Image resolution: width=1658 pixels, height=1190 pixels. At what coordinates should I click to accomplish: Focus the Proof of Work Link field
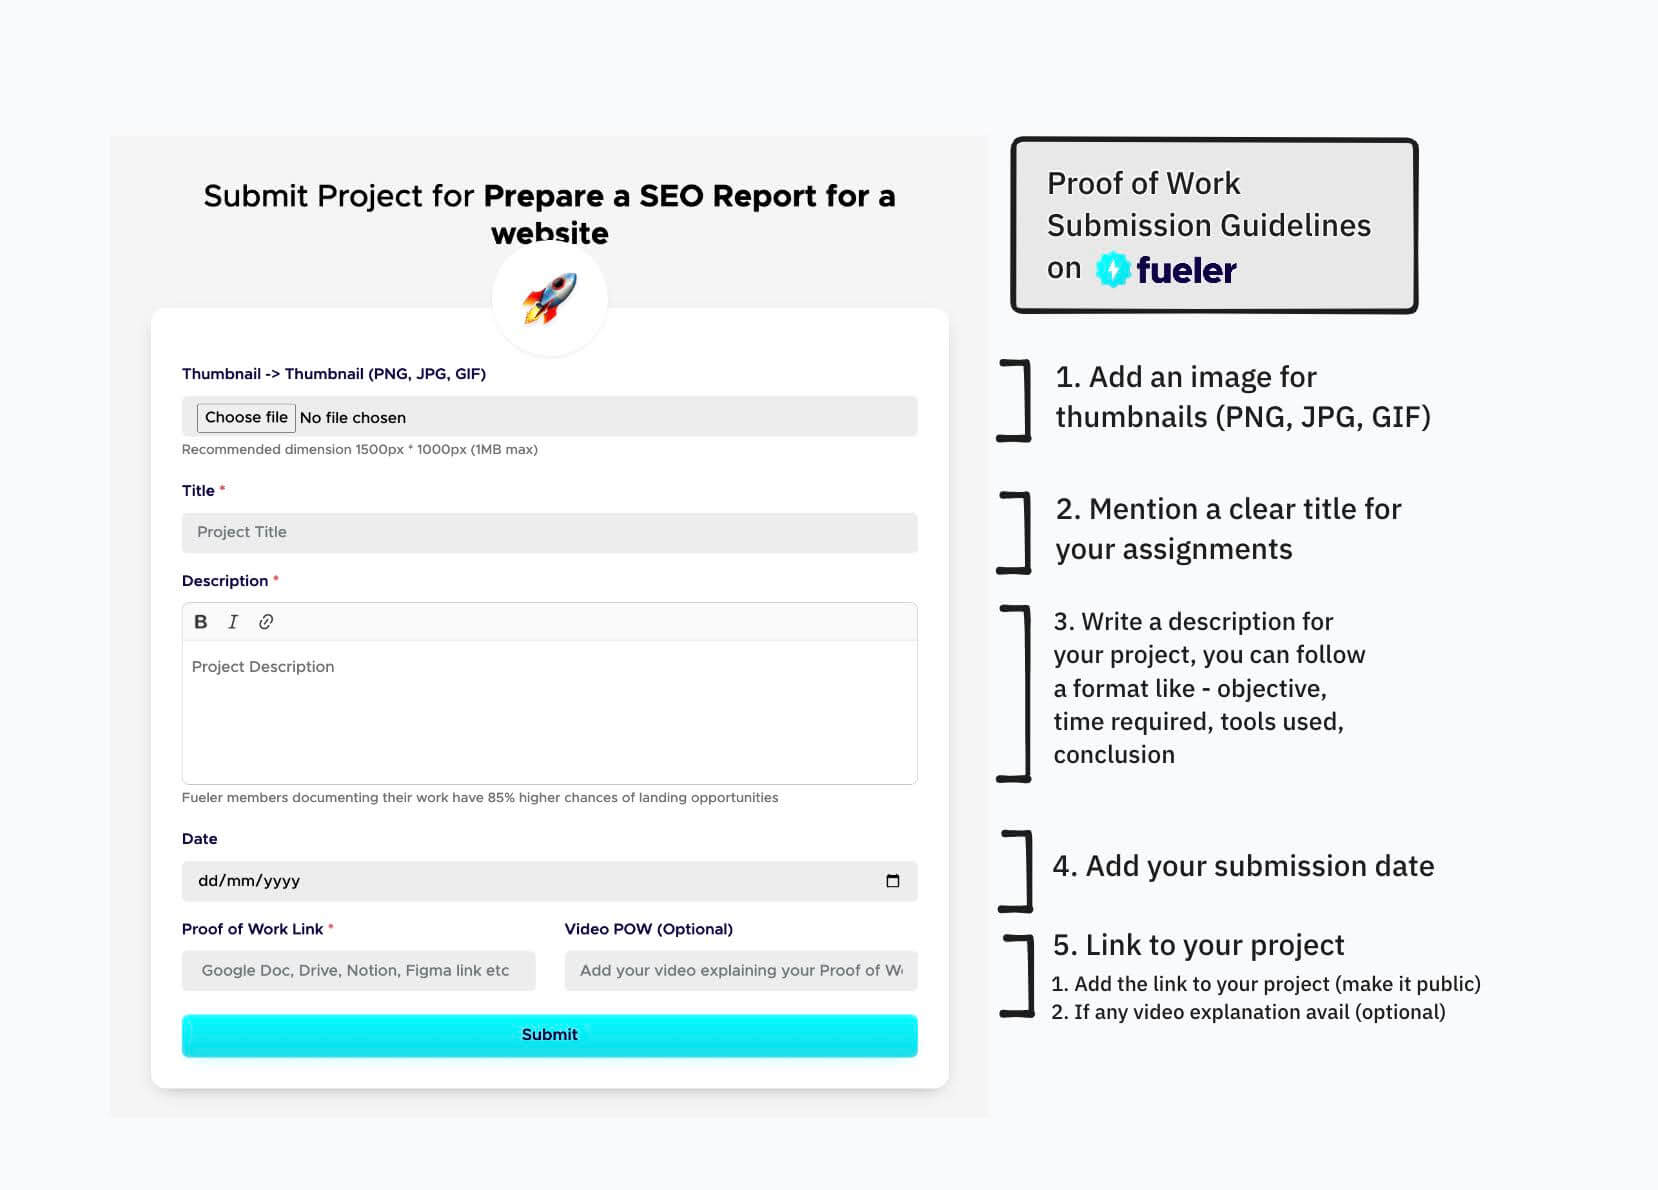(x=358, y=971)
